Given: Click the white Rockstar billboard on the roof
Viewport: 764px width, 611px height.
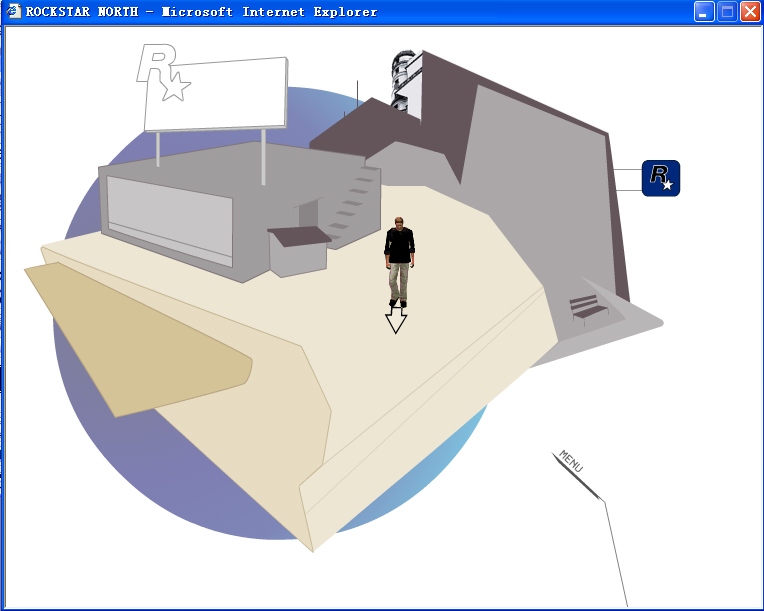Looking at the screenshot, I should pos(216,94).
